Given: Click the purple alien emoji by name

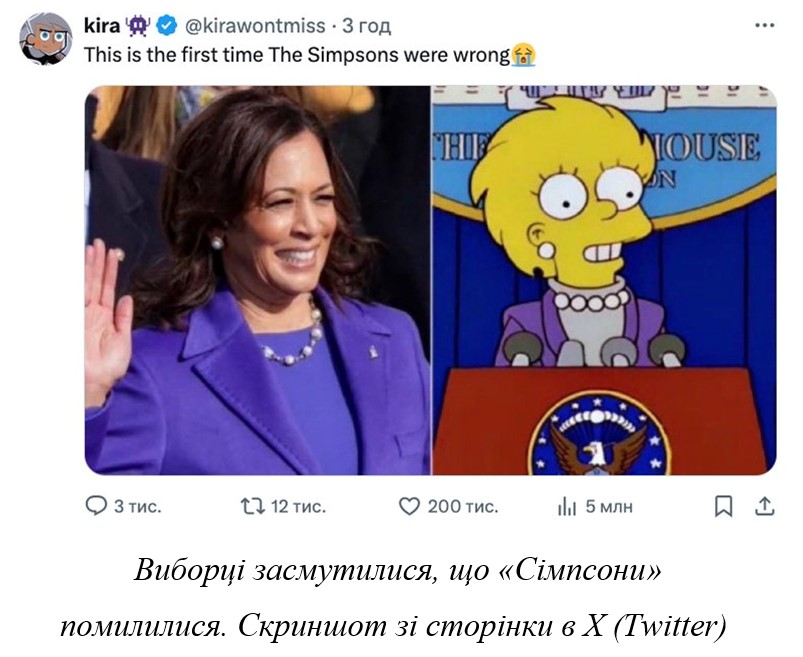Looking at the screenshot, I should pyautogui.click(x=138, y=26).
